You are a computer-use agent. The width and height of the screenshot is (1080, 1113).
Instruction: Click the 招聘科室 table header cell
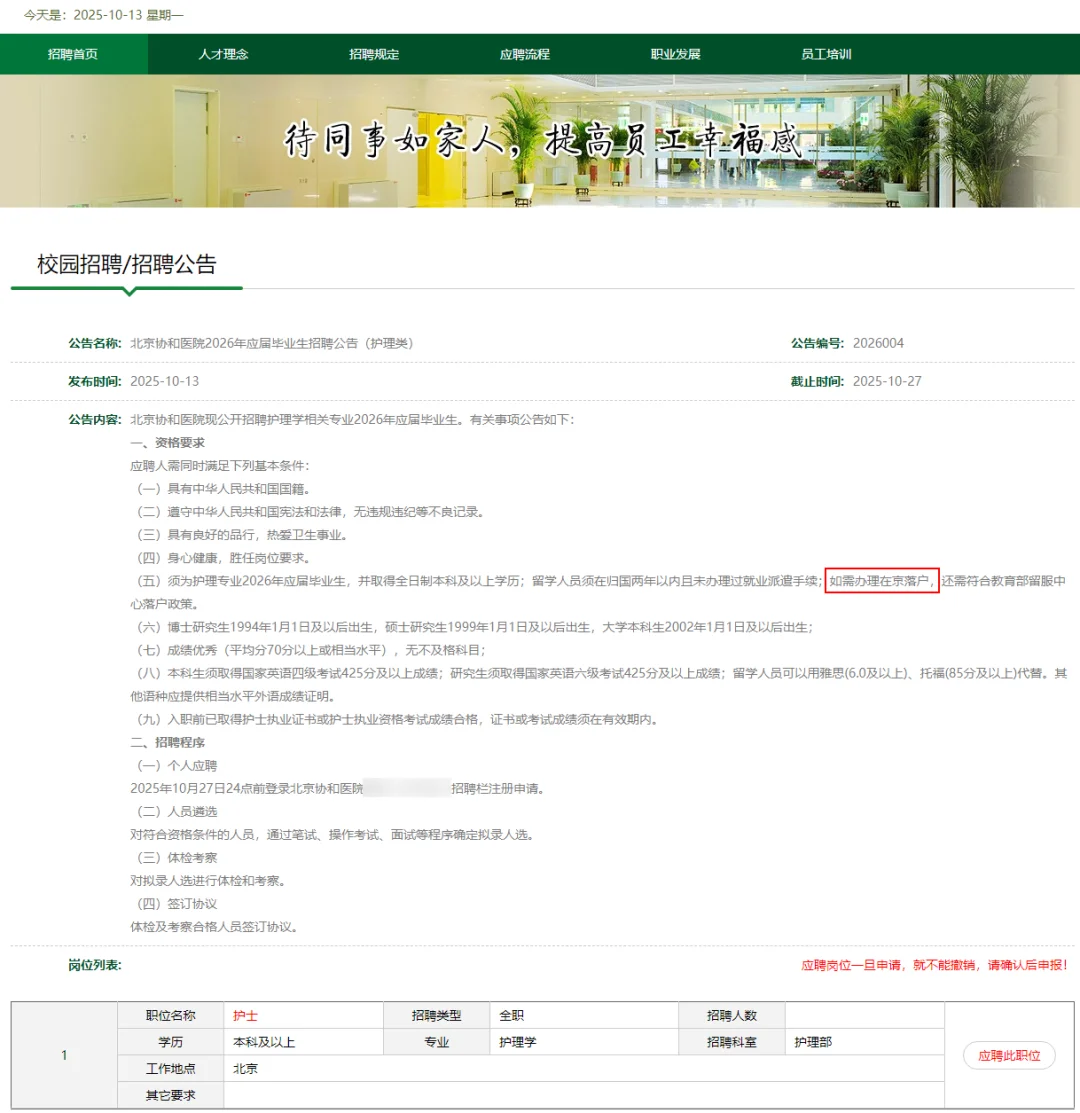[732, 1042]
